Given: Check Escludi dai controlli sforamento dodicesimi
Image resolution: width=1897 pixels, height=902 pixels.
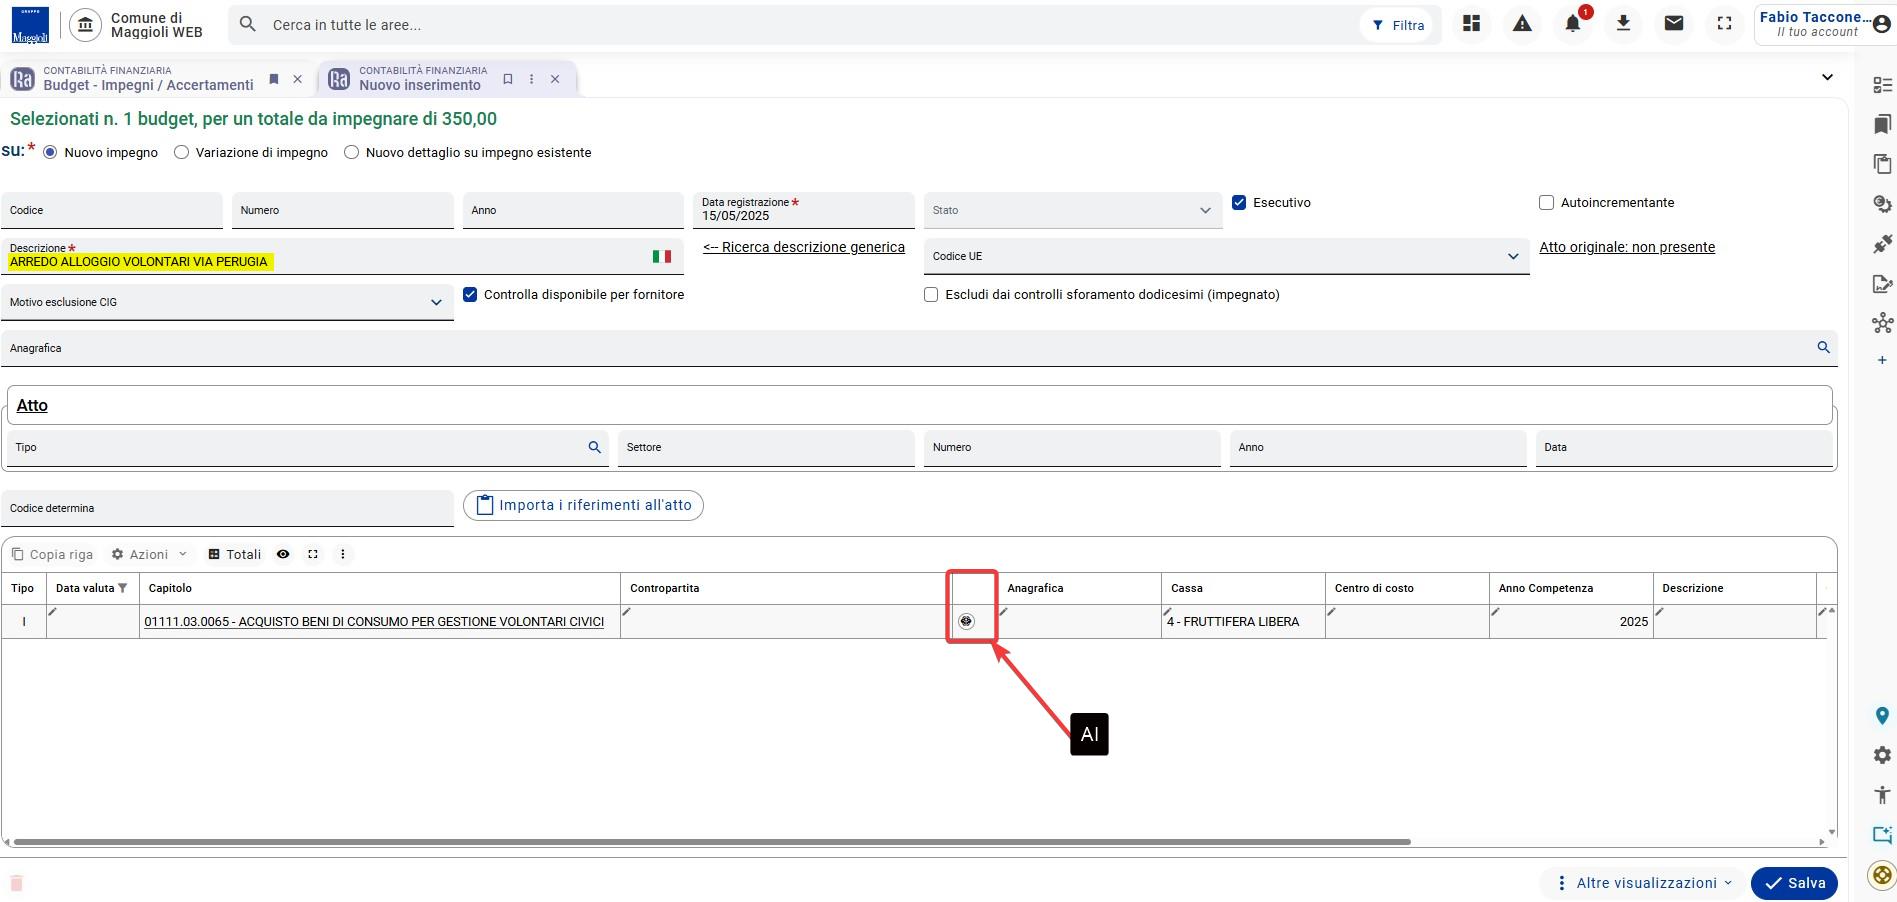Looking at the screenshot, I should [x=931, y=294].
